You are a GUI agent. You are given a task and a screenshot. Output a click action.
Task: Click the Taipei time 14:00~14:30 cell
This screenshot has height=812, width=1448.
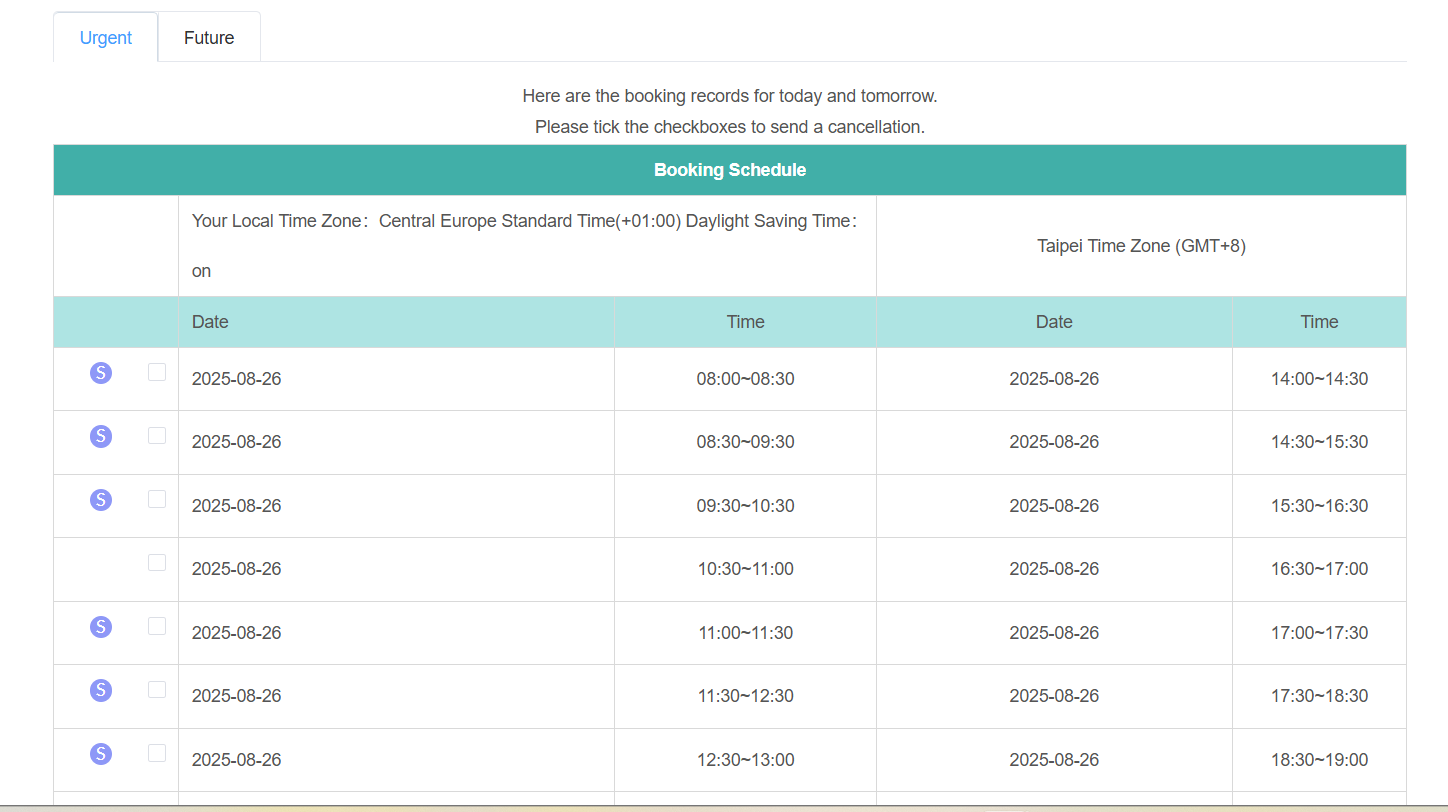point(1319,379)
